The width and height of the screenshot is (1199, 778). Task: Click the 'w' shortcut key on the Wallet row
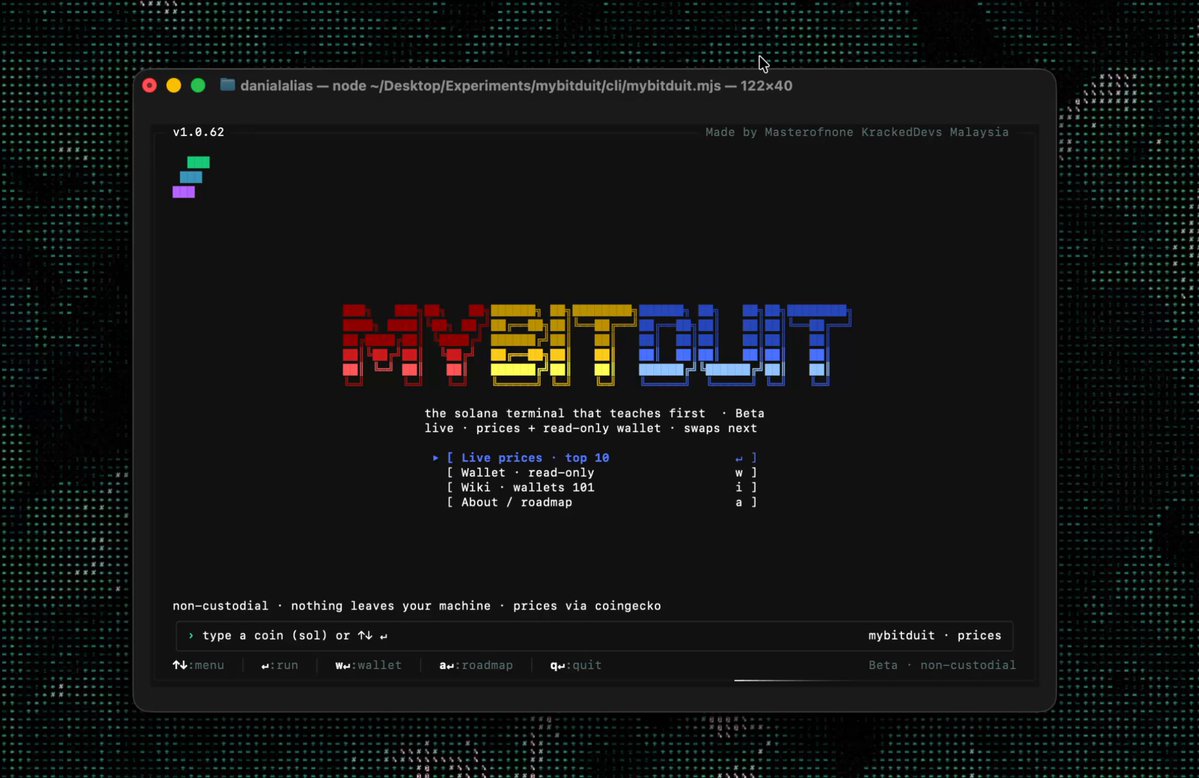click(739, 473)
